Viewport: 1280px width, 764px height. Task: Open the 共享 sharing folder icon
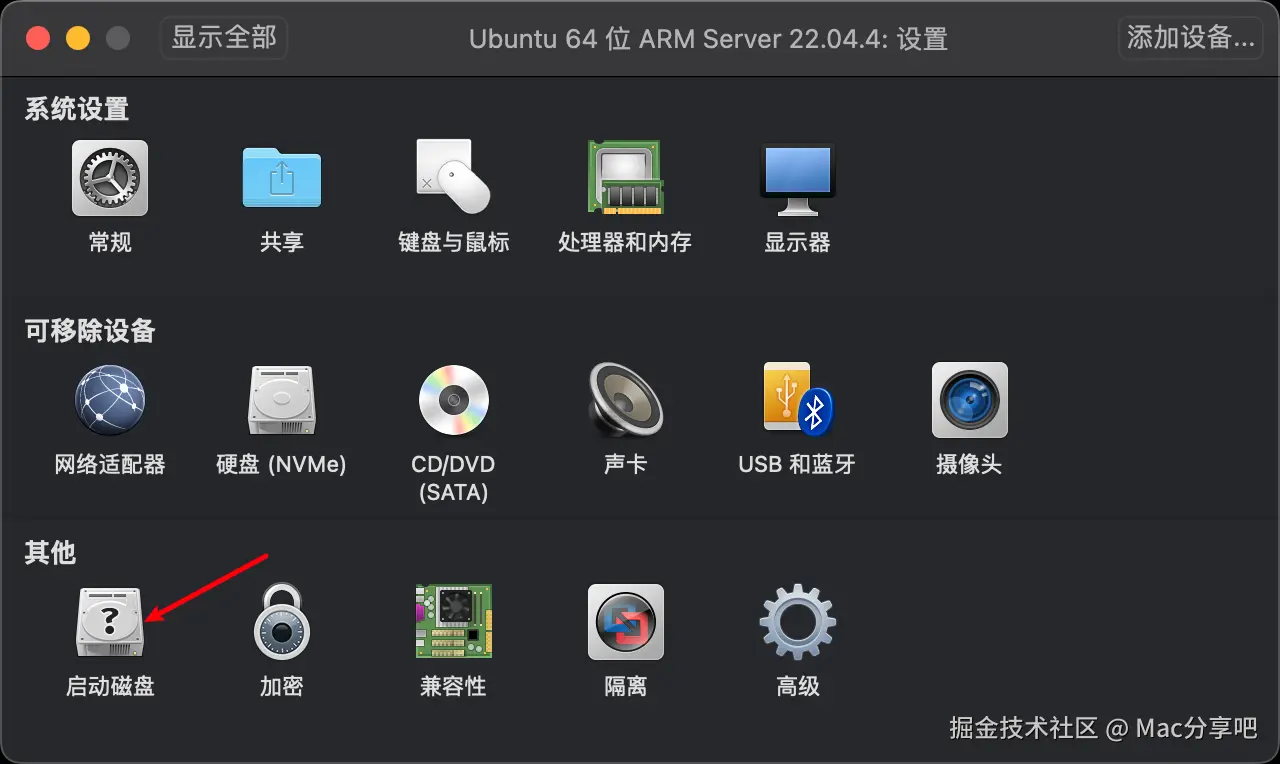point(282,178)
